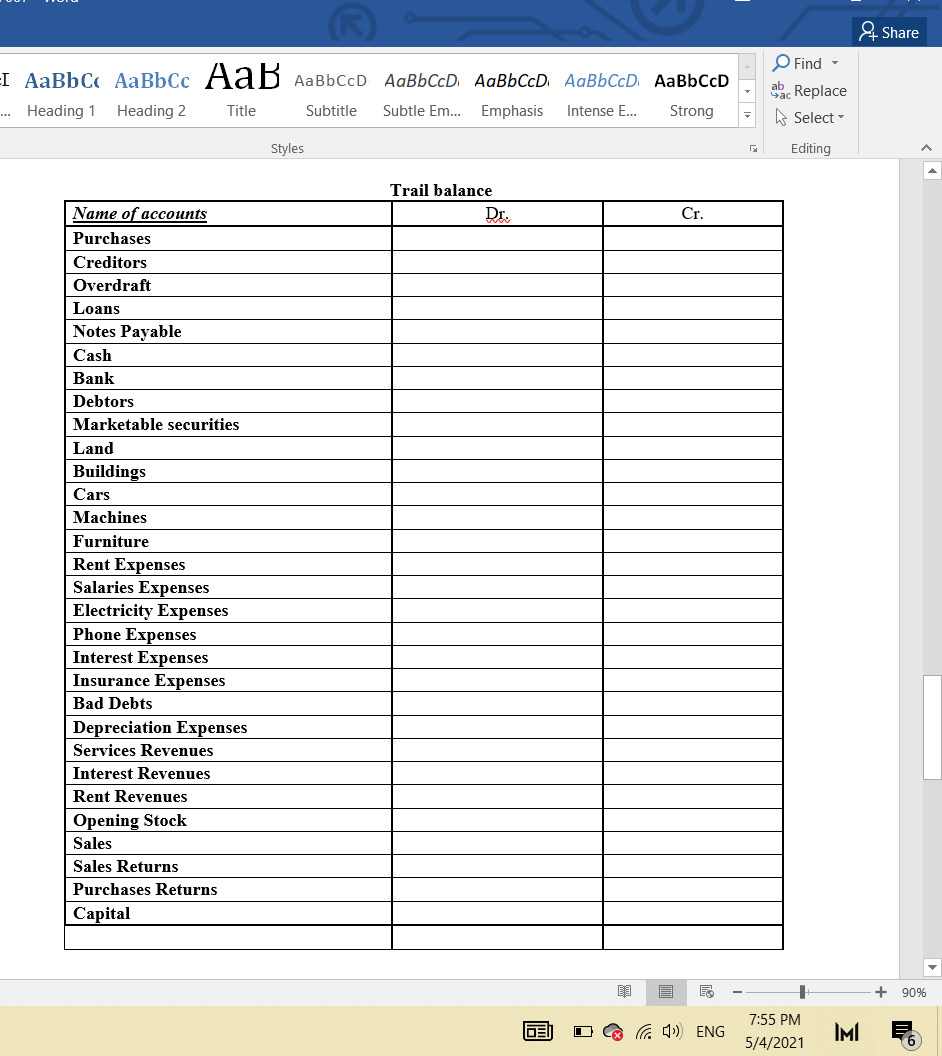942x1056 pixels.
Task: Expand the full Styles gallery
Action: tap(747, 115)
